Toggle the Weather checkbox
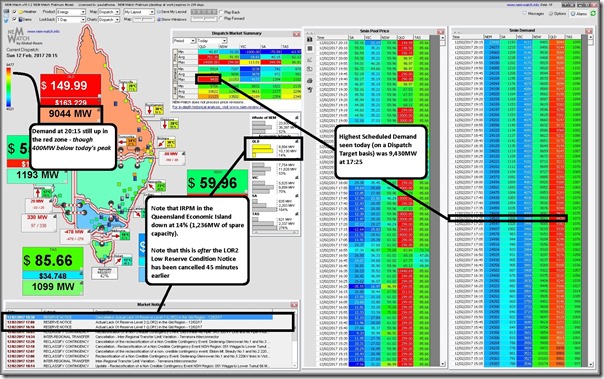This screenshot has height=379, width=604. point(15,12)
